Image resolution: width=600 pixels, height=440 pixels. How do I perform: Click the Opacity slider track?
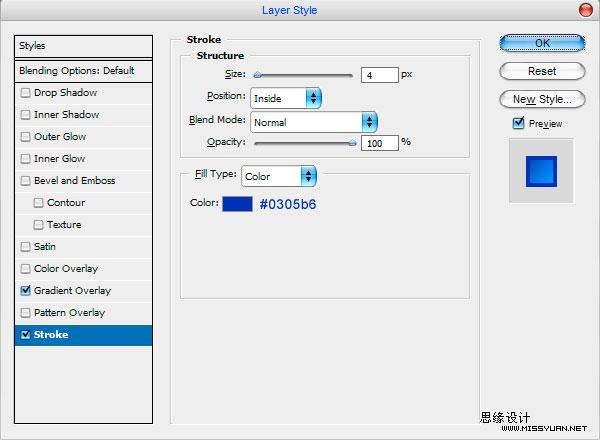pos(305,143)
